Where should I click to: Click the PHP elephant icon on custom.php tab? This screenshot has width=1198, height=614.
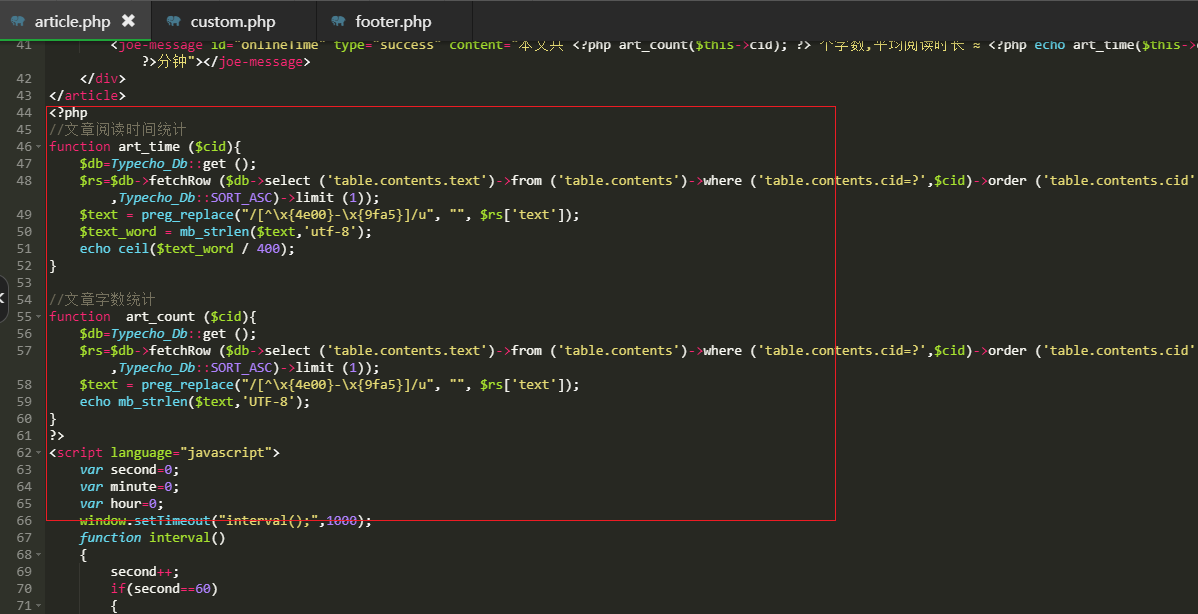[x=174, y=21]
